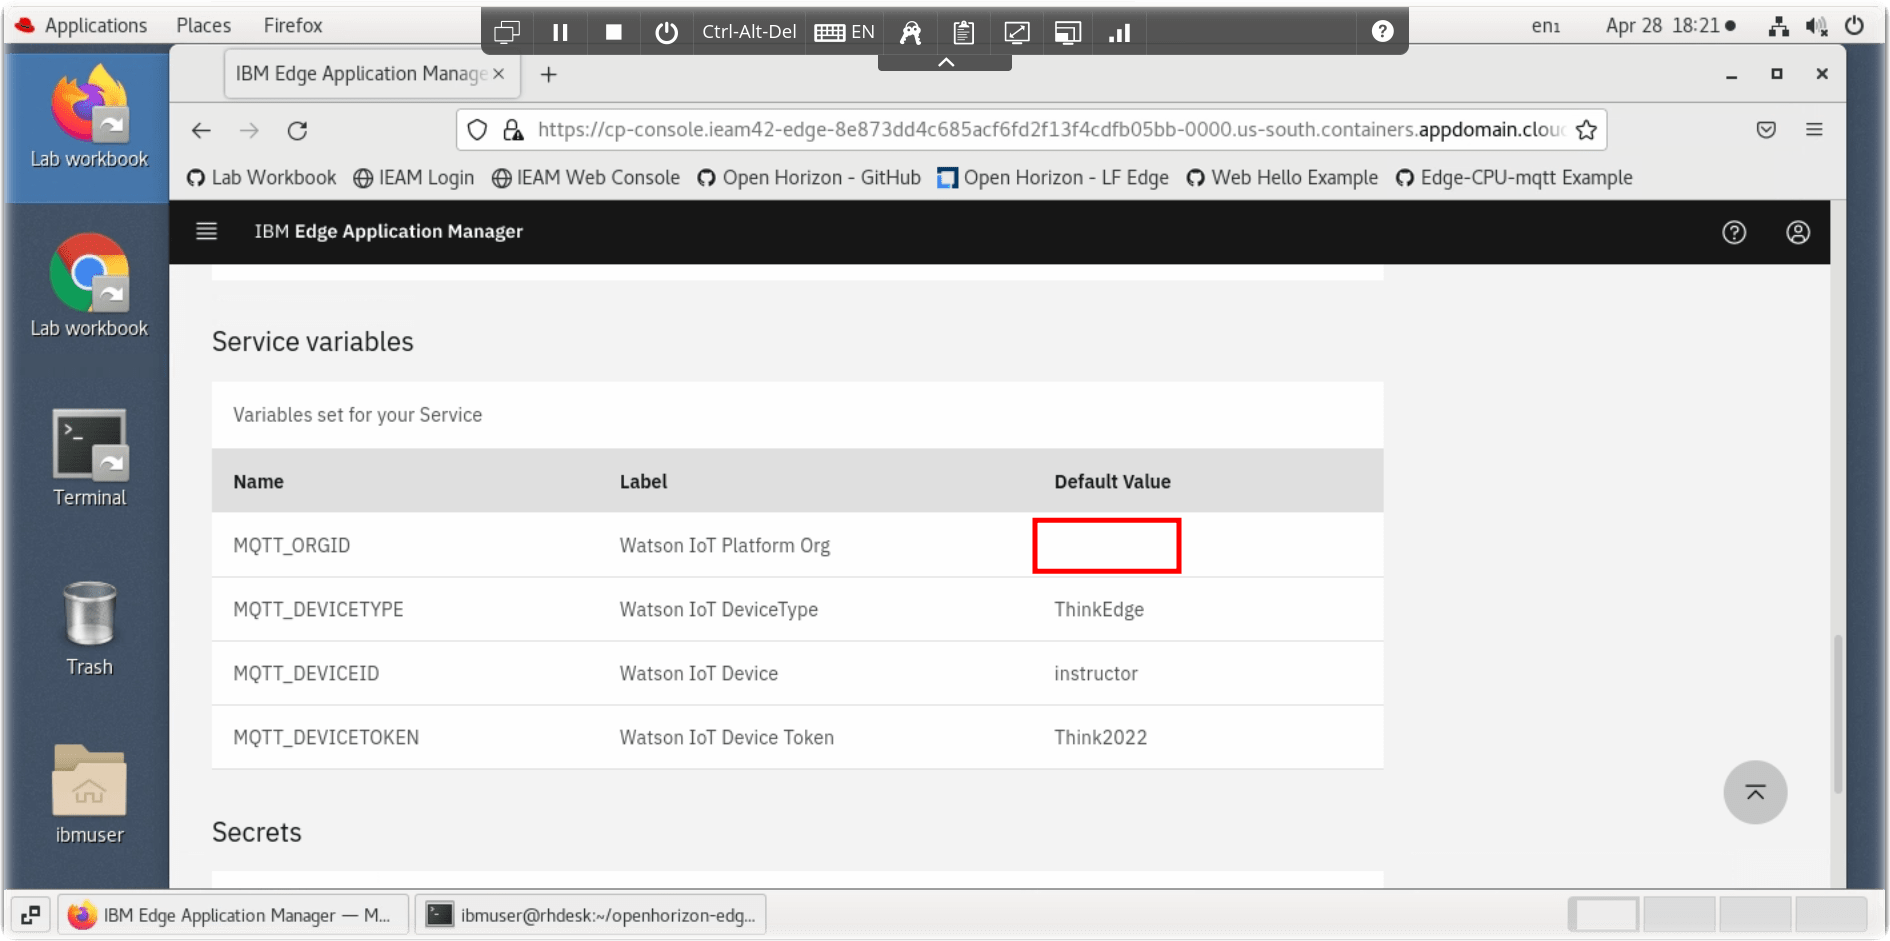Open the Save to Pocket icon
The width and height of the screenshot is (1890, 941).
[1766, 129]
